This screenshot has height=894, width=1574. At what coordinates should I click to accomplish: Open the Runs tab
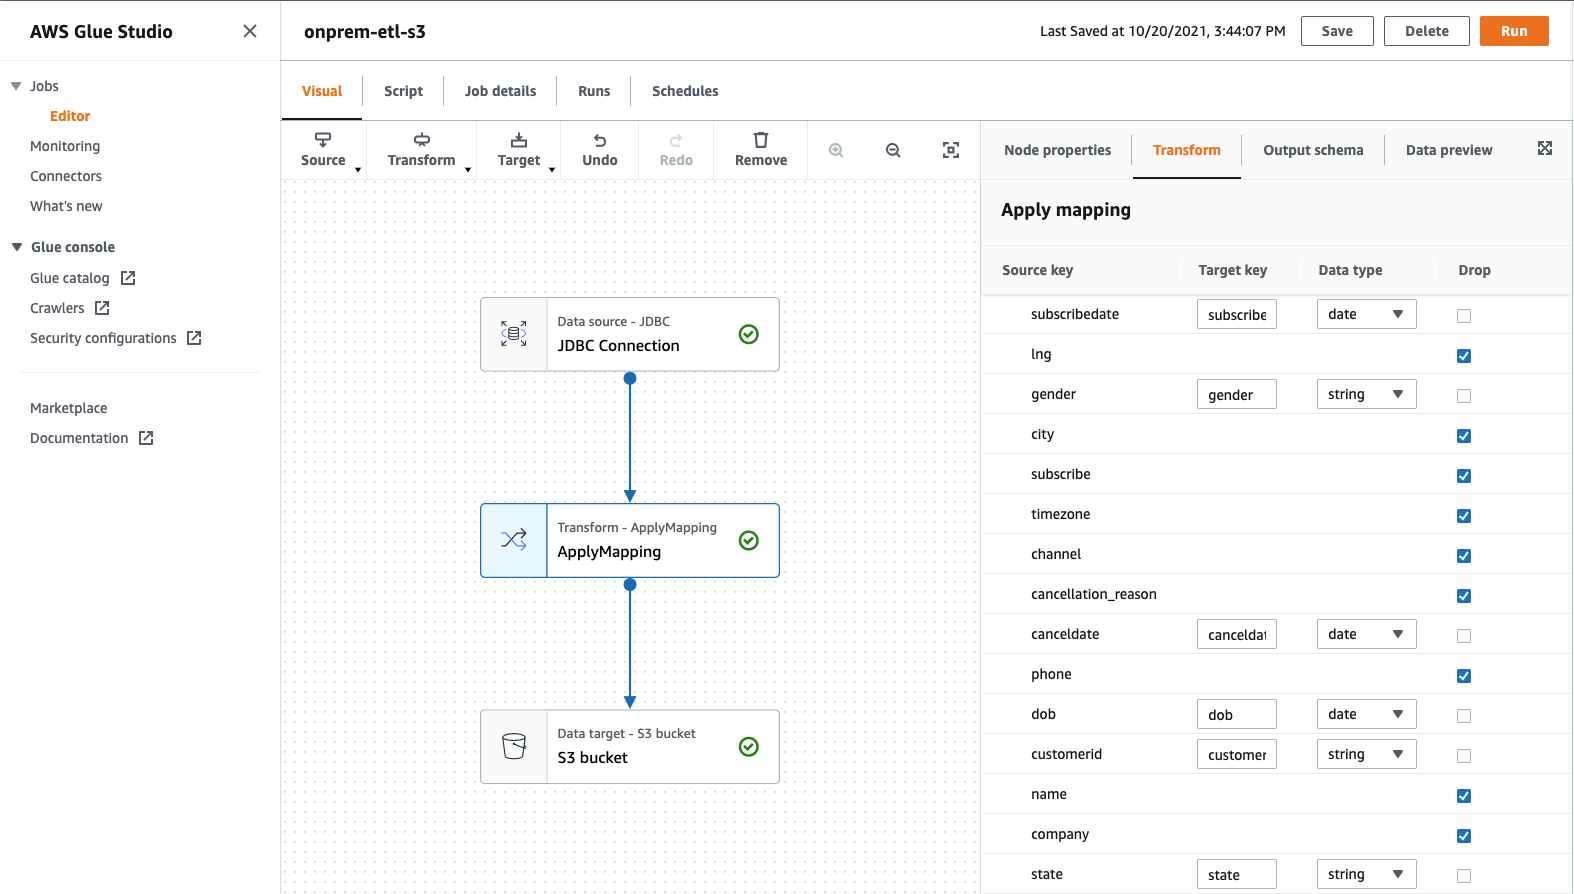tap(594, 91)
